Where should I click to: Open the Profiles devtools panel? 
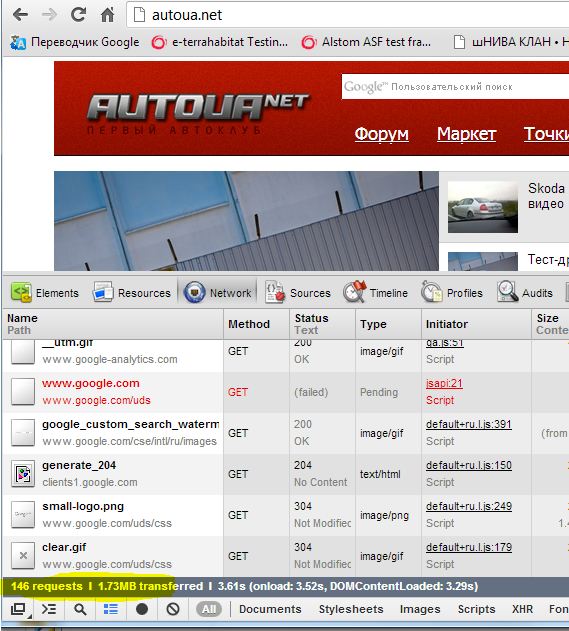click(x=451, y=293)
